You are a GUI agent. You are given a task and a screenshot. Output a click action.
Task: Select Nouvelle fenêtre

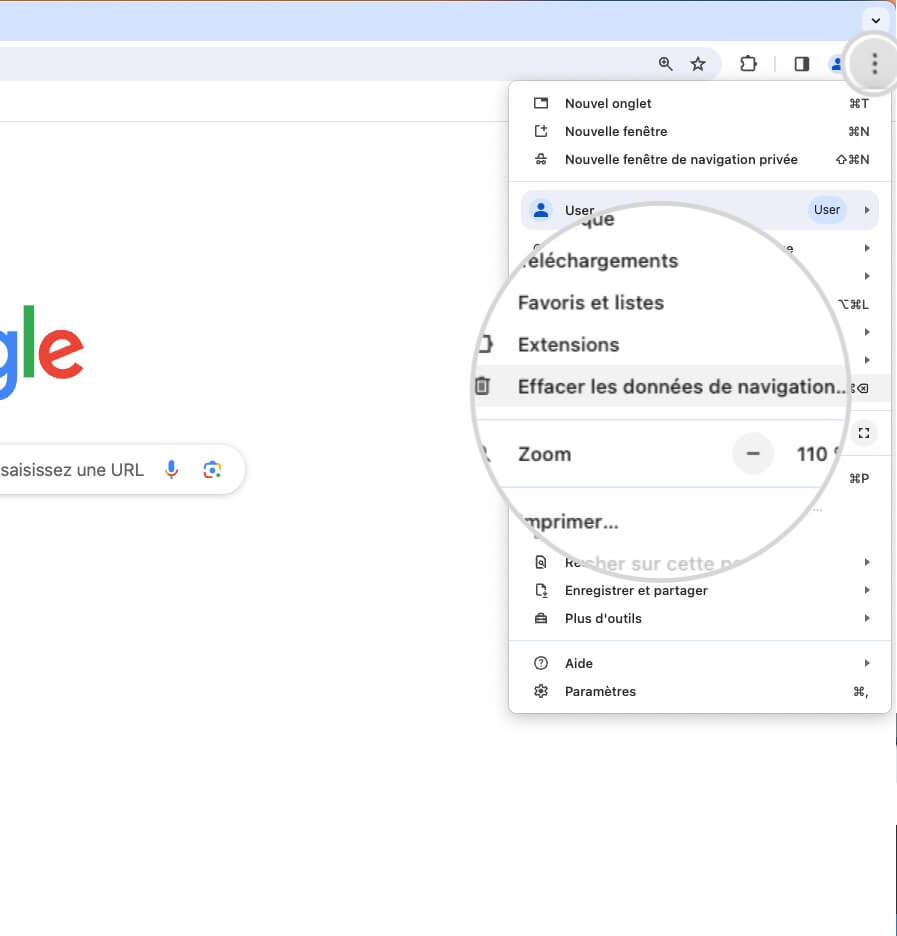[x=700, y=131]
